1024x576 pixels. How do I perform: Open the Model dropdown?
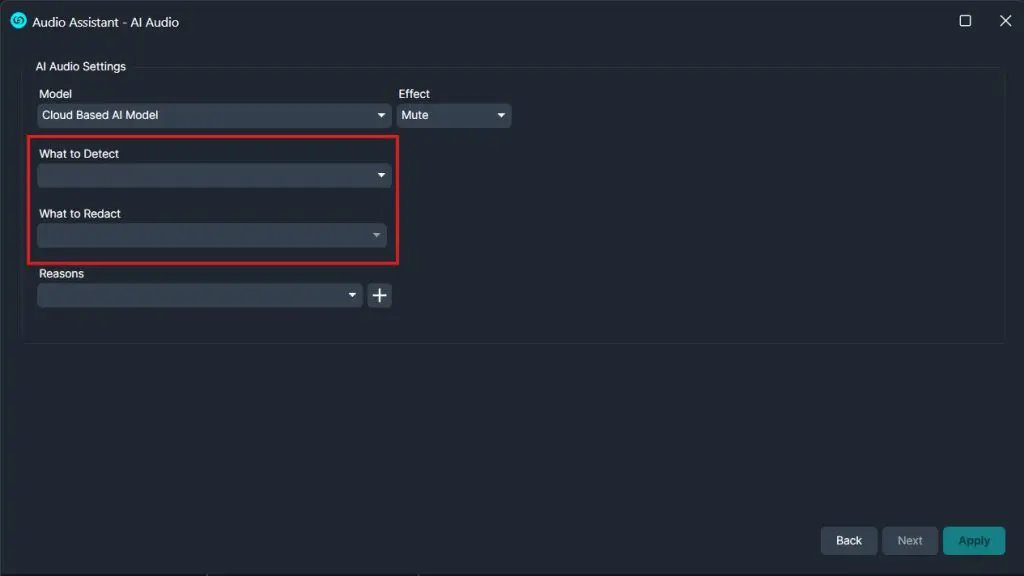point(214,116)
